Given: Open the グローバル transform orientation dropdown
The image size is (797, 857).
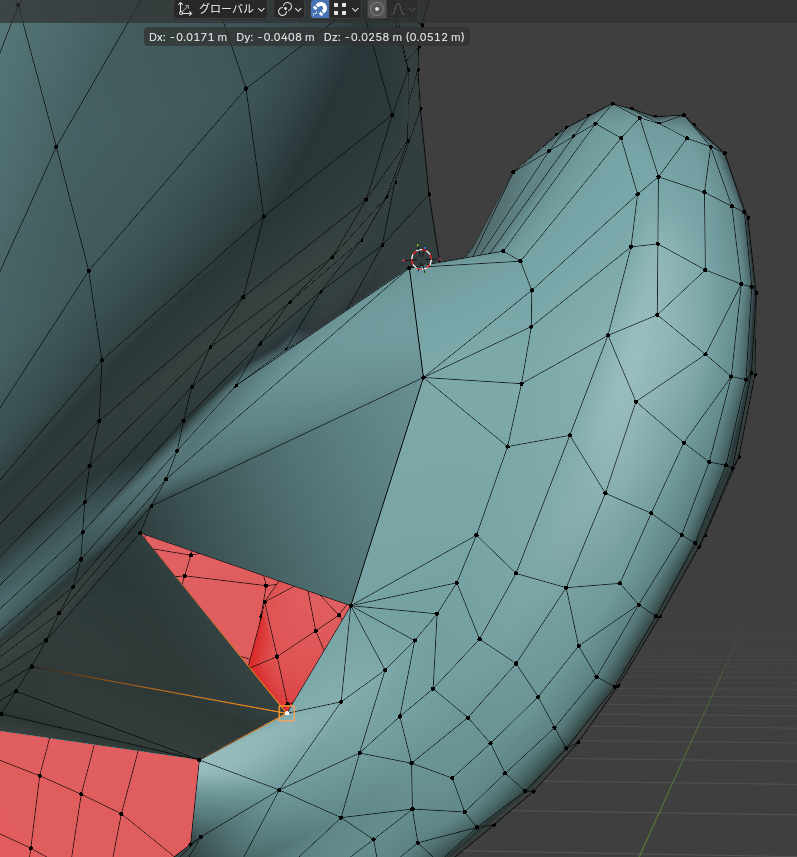Looking at the screenshot, I should tap(220, 9).
